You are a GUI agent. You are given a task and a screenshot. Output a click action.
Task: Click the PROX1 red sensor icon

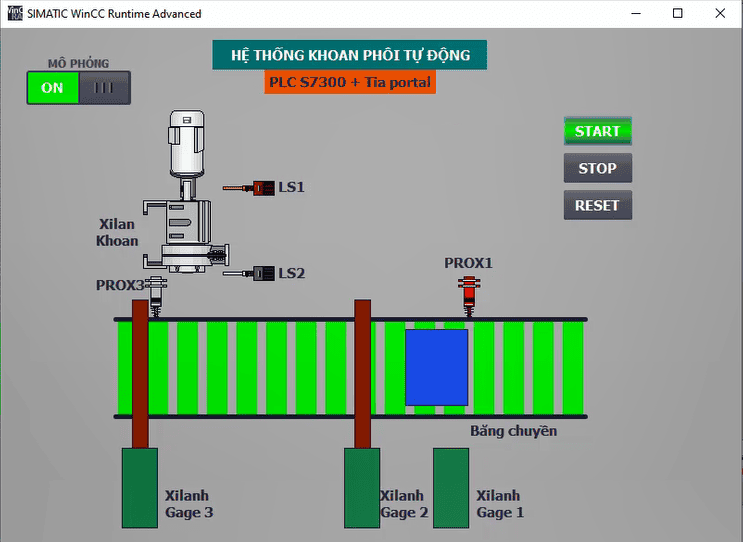(469, 297)
